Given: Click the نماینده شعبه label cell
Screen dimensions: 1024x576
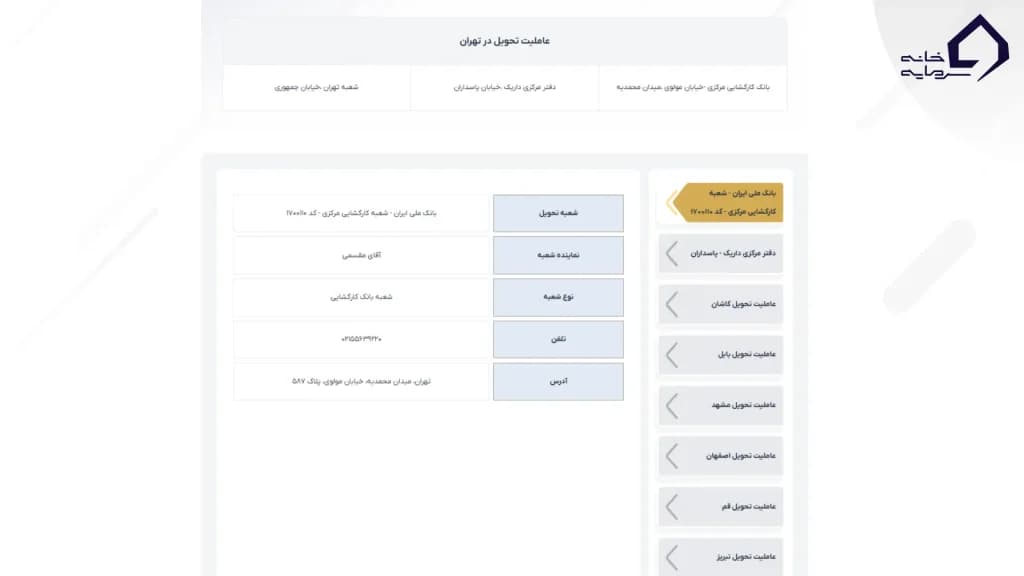Looking at the screenshot, I should pyautogui.click(x=557, y=255).
